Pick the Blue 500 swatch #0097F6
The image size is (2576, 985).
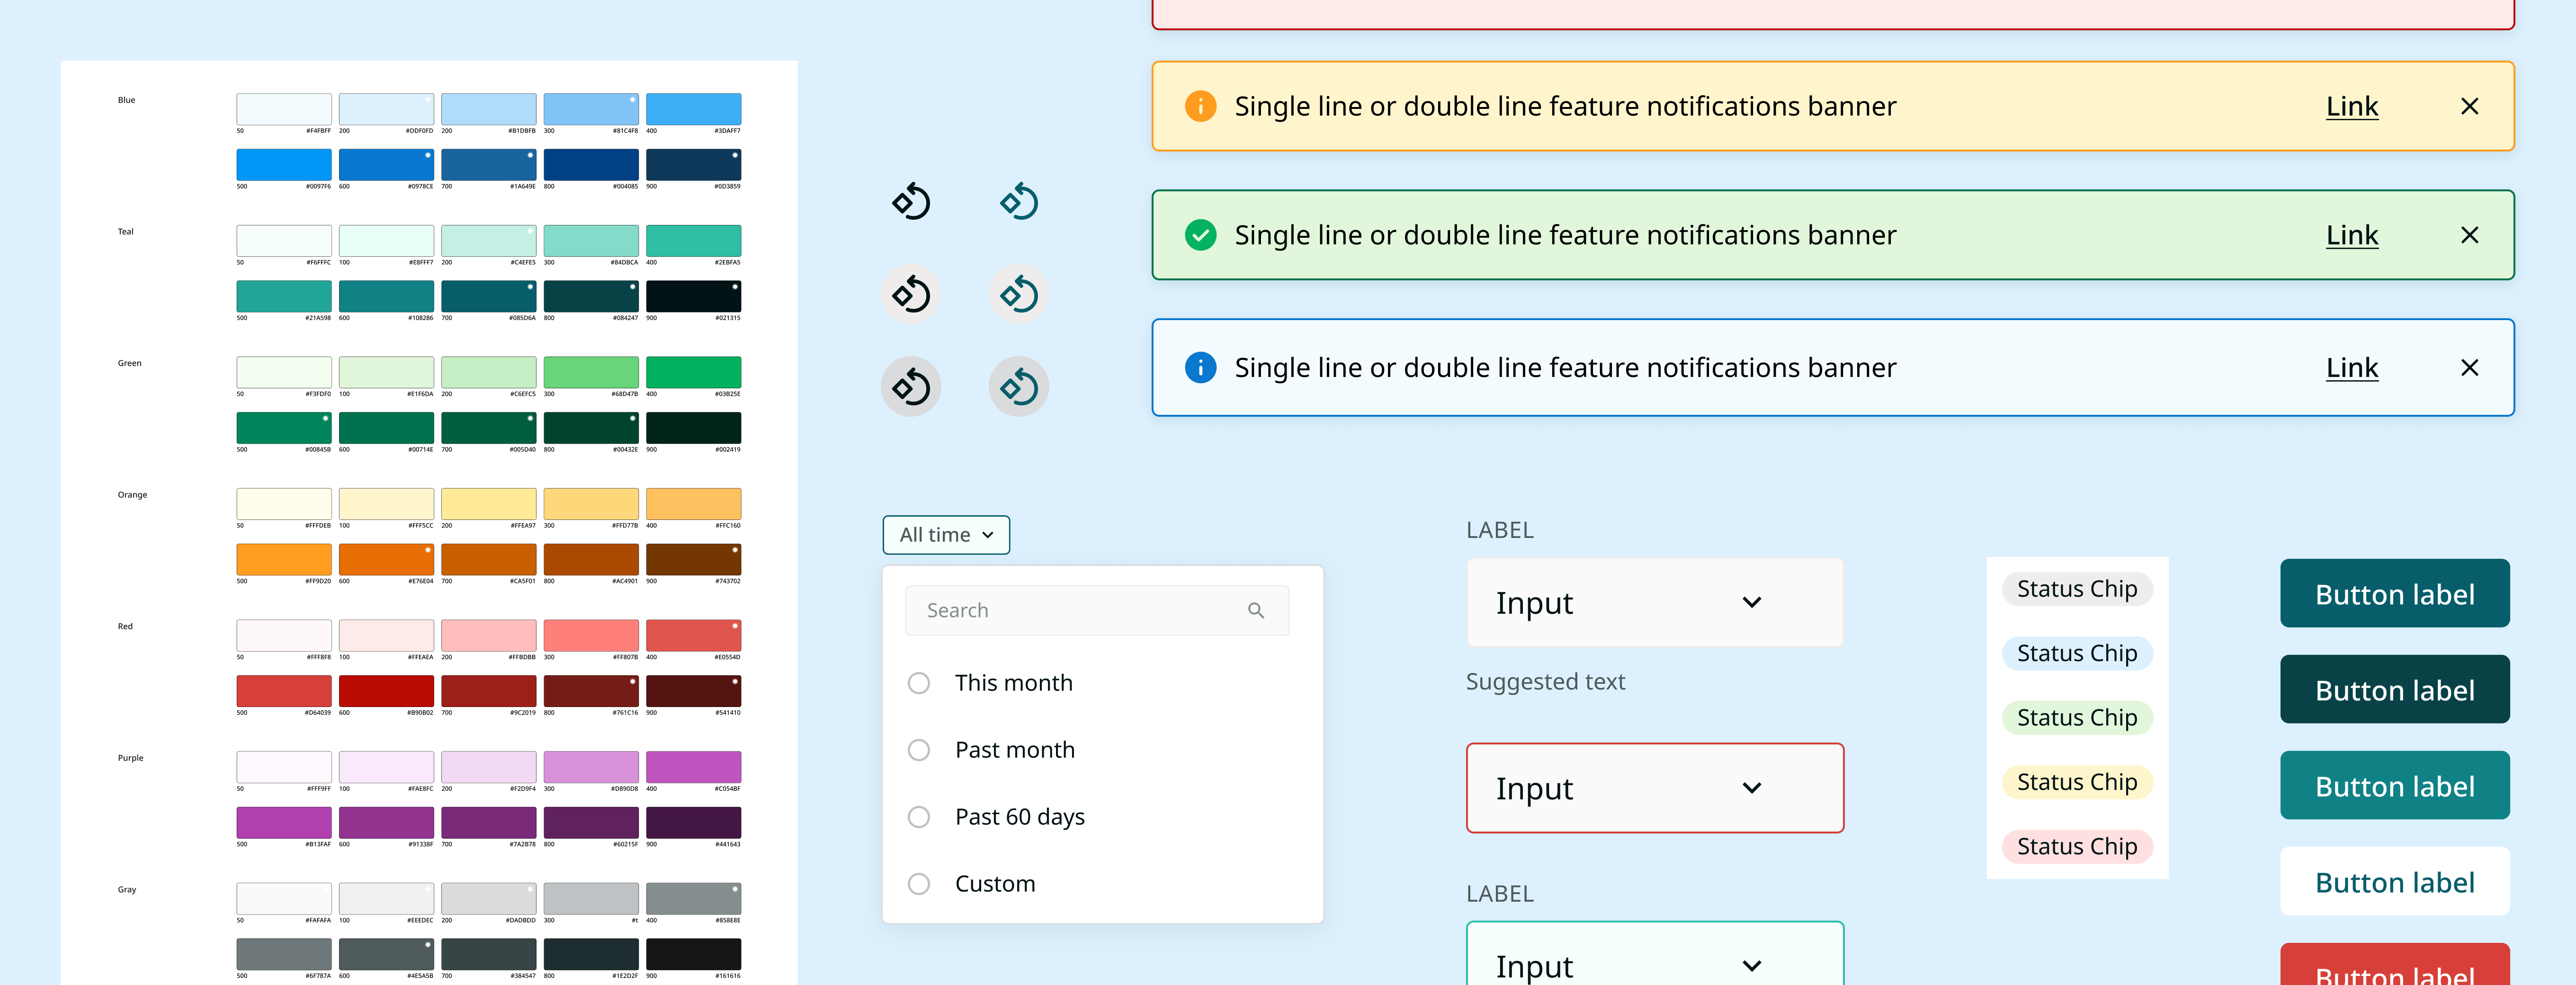click(284, 165)
